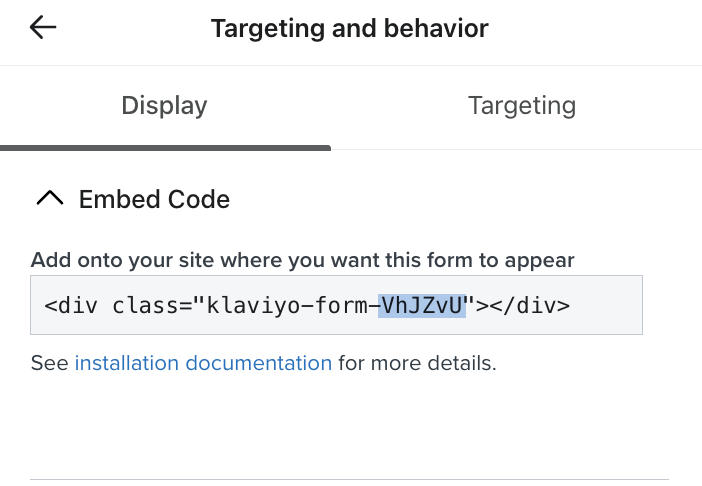The image size is (702, 486).
Task: Switch to the Display tab
Action: [164, 105]
